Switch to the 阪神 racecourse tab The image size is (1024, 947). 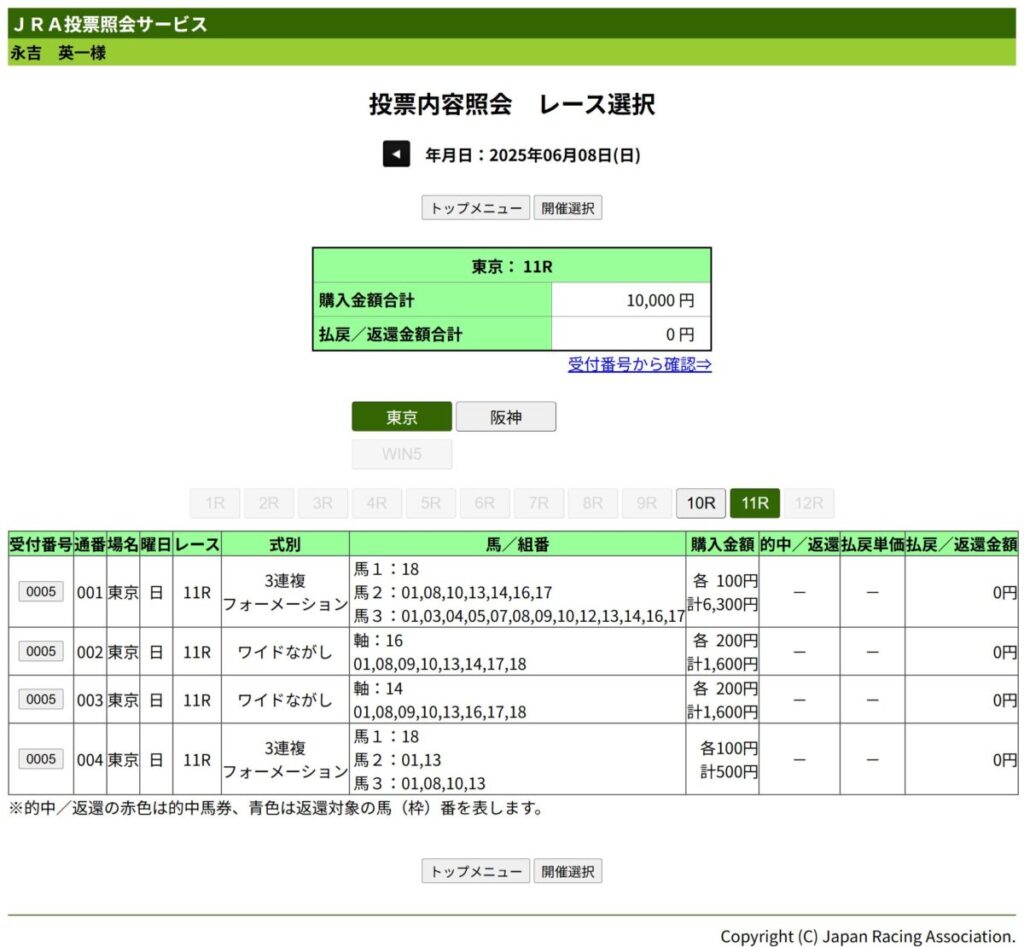pyautogui.click(x=506, y=417)
